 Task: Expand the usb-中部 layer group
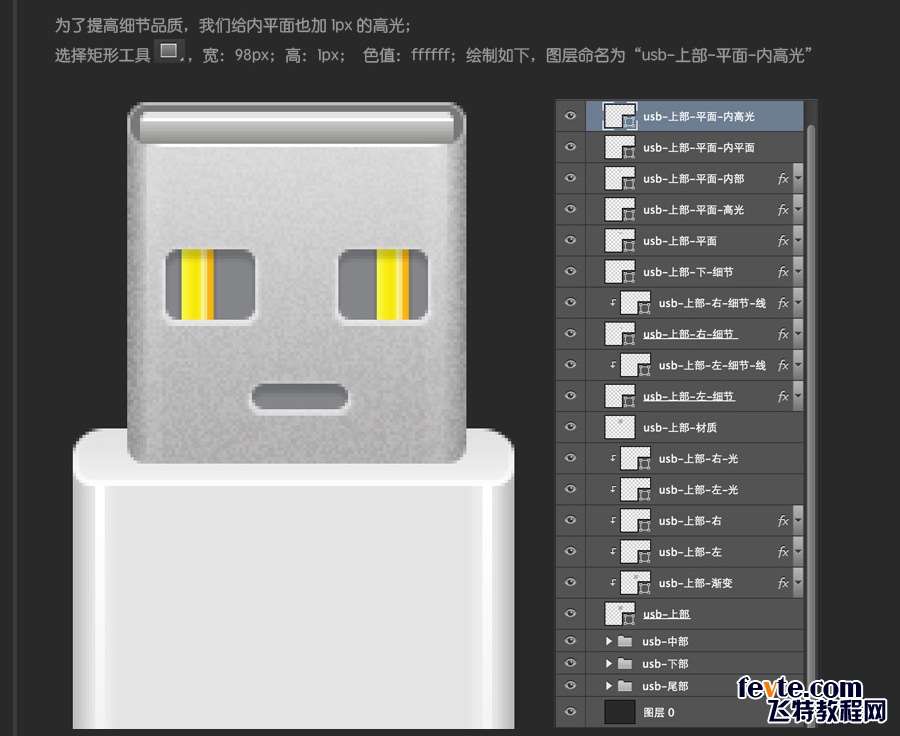click(608, 641)
